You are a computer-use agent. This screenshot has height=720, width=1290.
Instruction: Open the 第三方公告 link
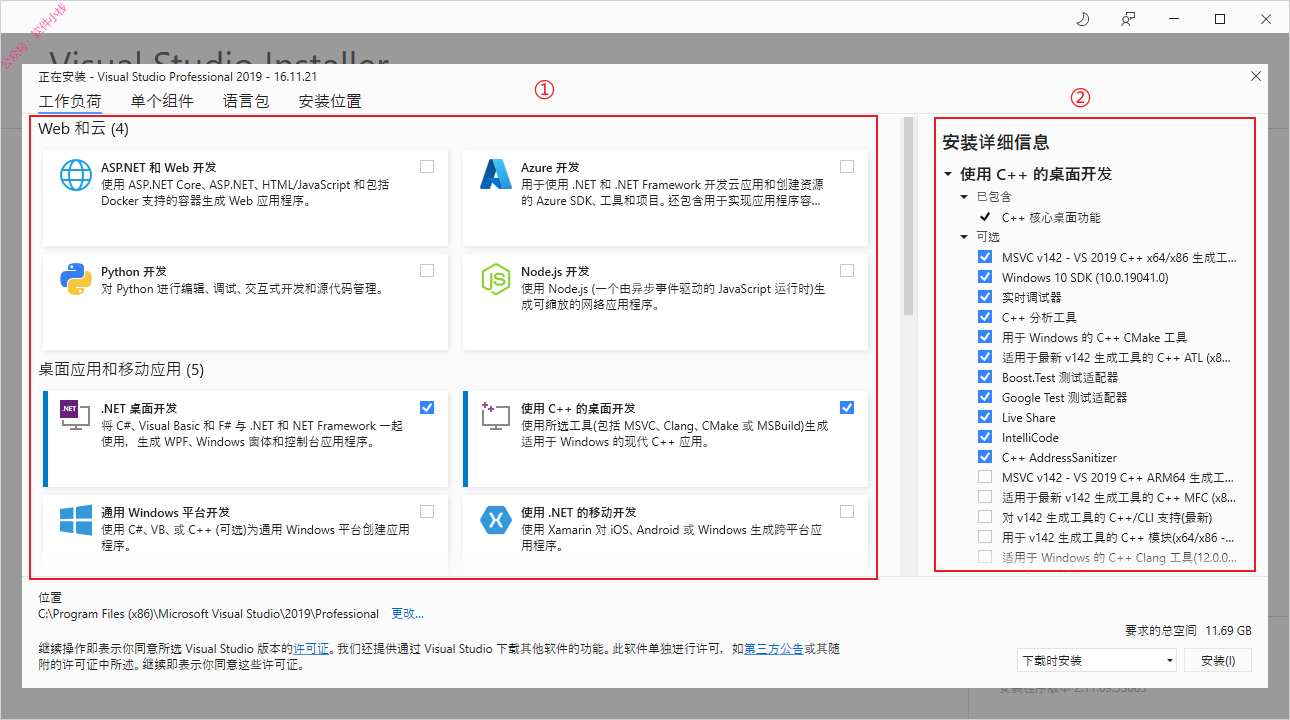click(x=774, y=648)
